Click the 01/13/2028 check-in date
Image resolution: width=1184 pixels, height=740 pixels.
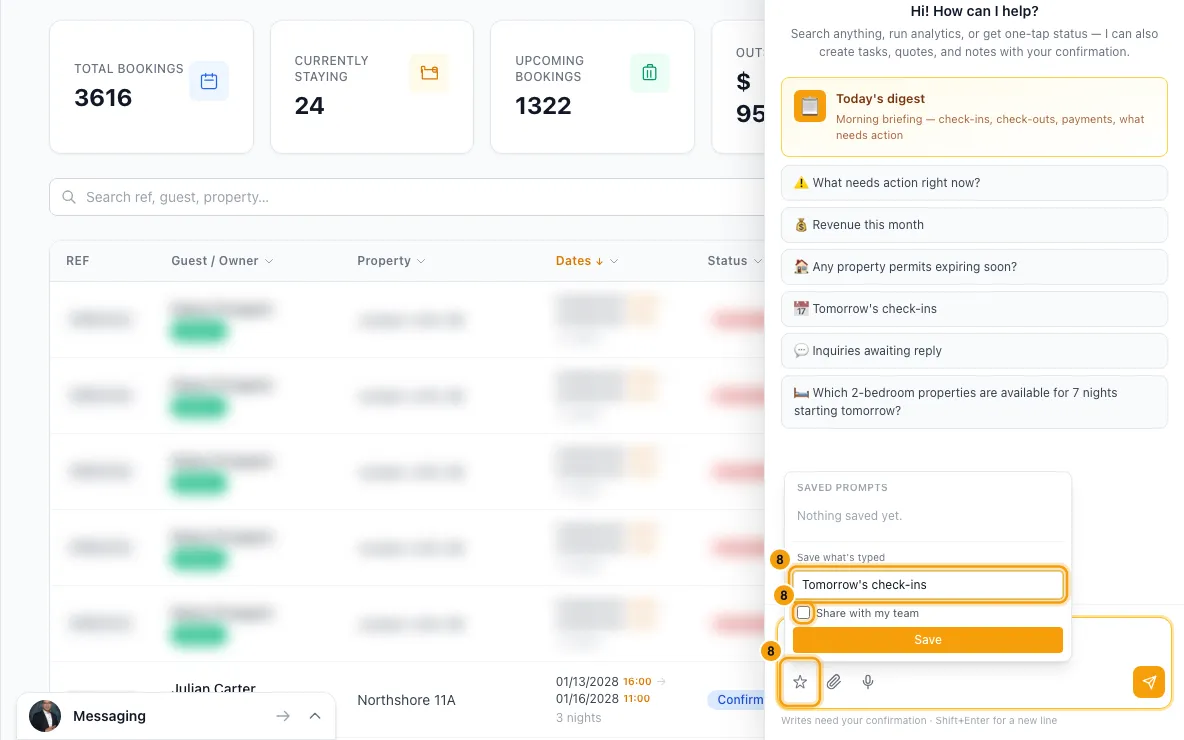click(587, 681)
